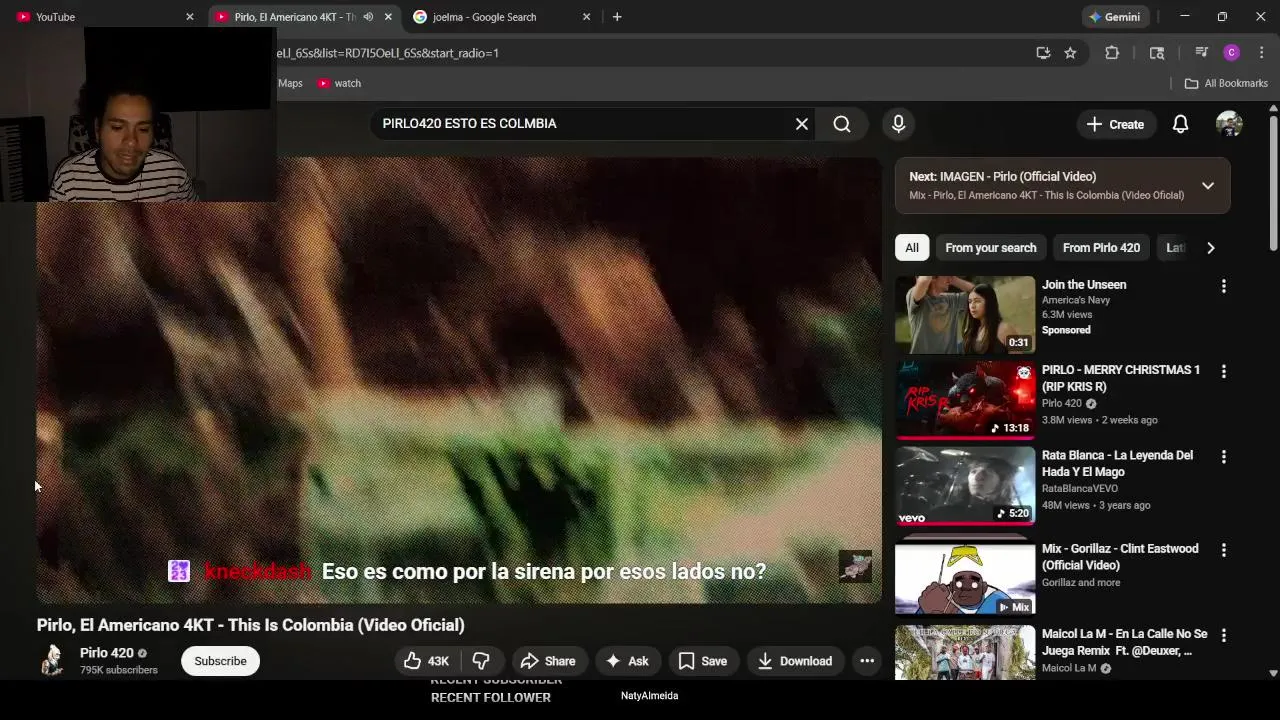Open YouTube notifications bell
The height and width of the screenshot is (720, 1280).
[1180, 124]
